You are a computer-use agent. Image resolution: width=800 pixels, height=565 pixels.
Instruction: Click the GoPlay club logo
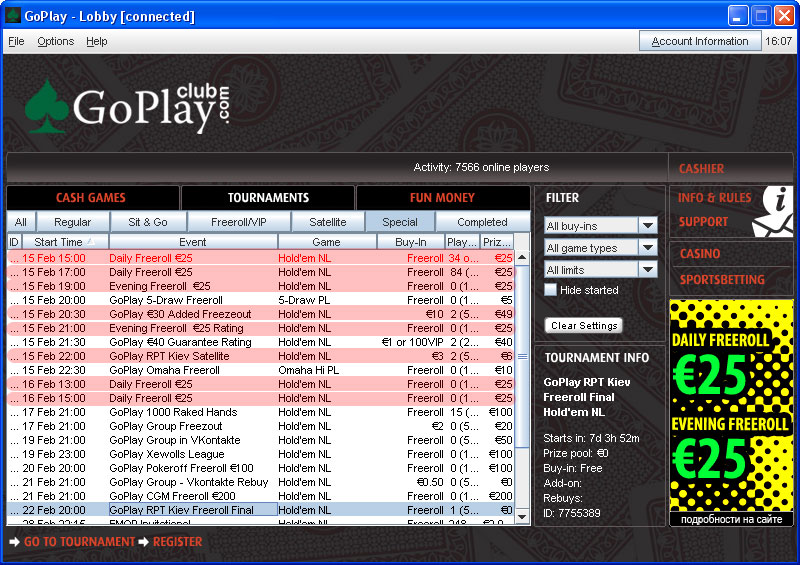pos(128,107)
